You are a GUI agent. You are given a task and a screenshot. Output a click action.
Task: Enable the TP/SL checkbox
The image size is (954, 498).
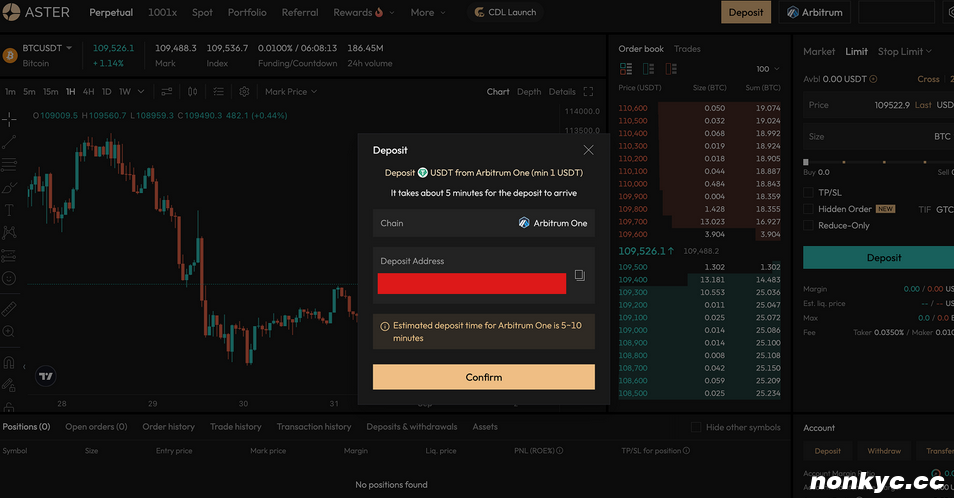point(809,192)
